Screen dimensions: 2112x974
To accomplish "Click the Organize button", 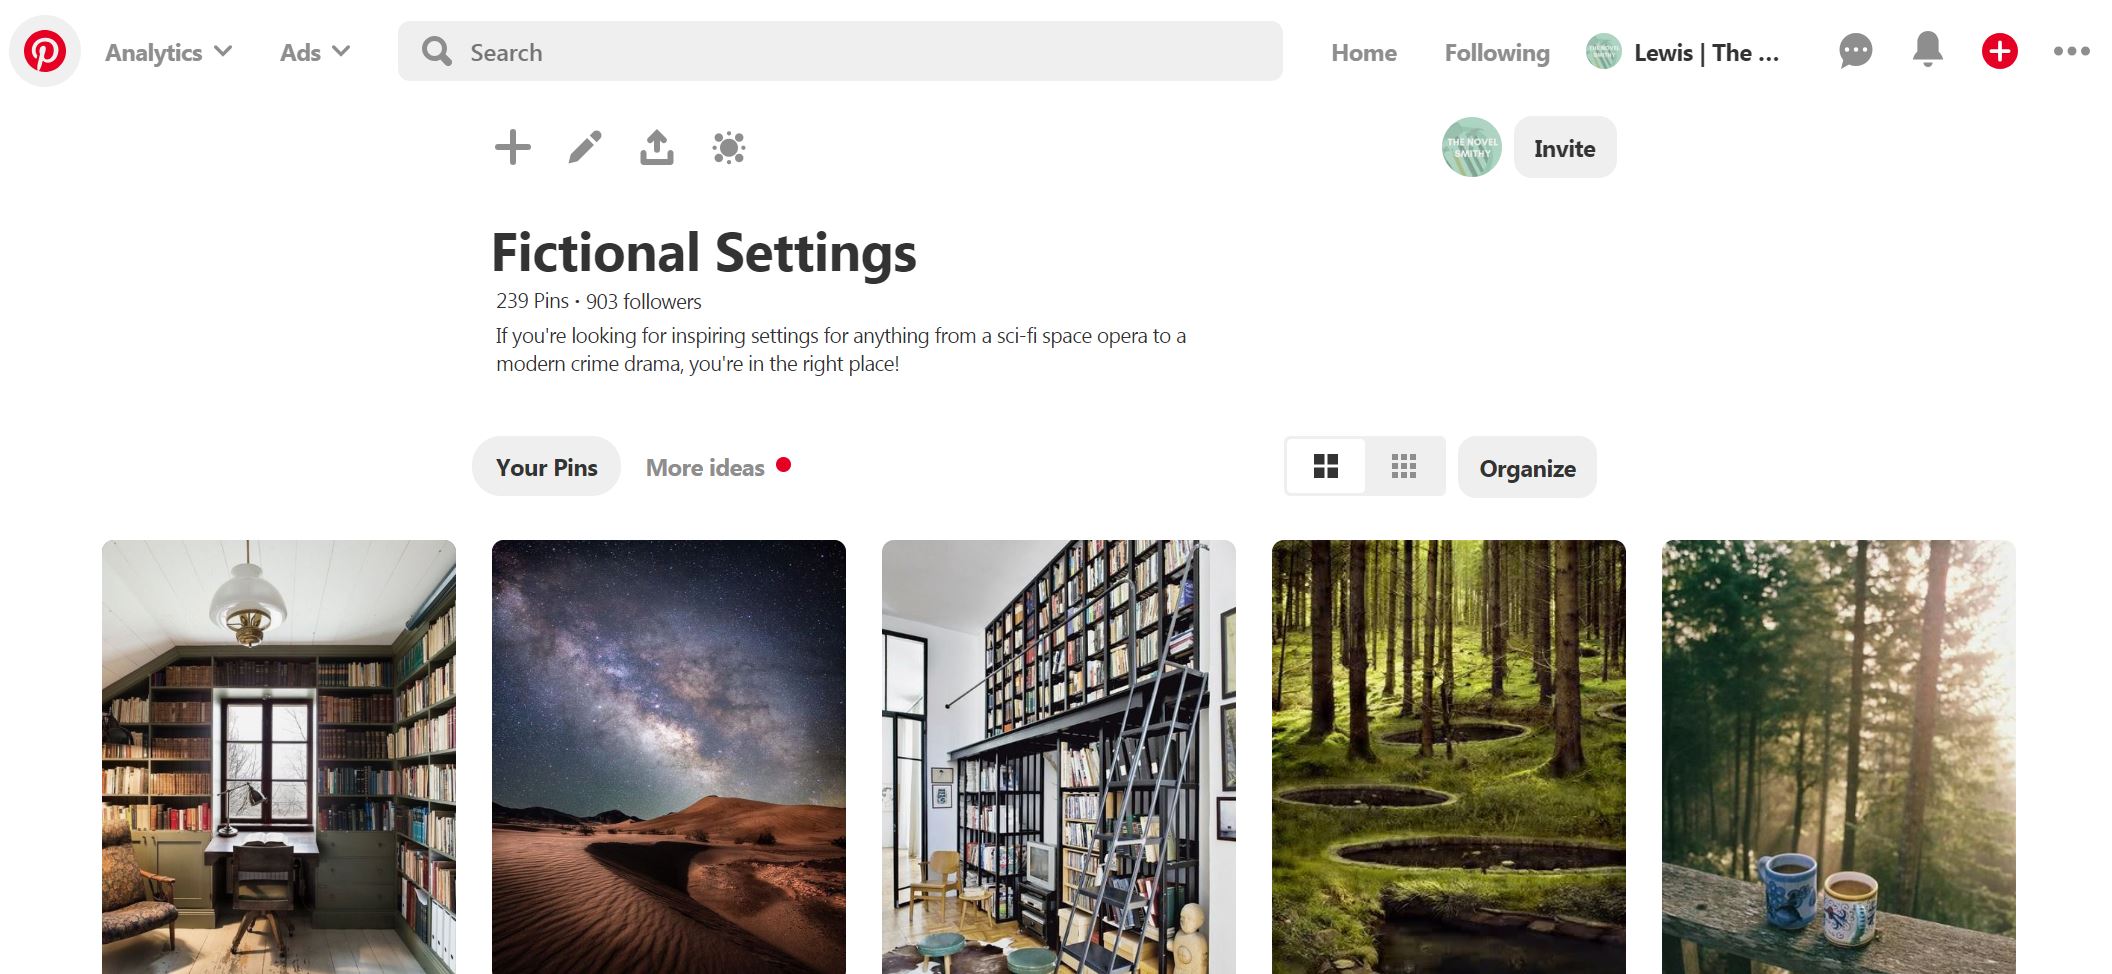I will coord(1527,468).
